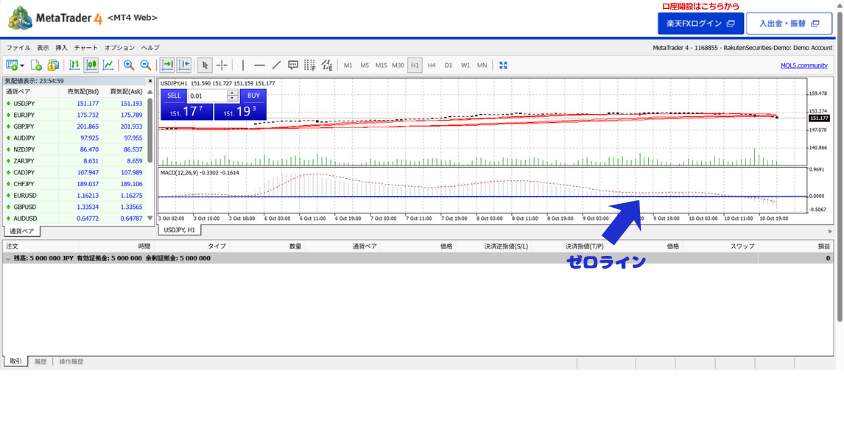The width and height of the screenshot is (844, 422).
Task: Switch timeframe to H4
Action: [432, 65]
